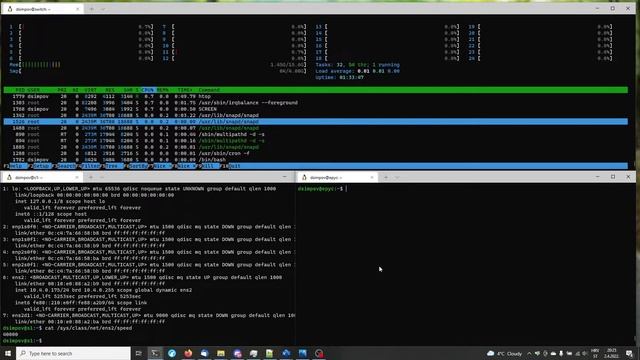Screen dimensions: 640x360
Task: Open top terminal's tab dropdown arrow
Action: pyautogui.click(x=103, y=9)
